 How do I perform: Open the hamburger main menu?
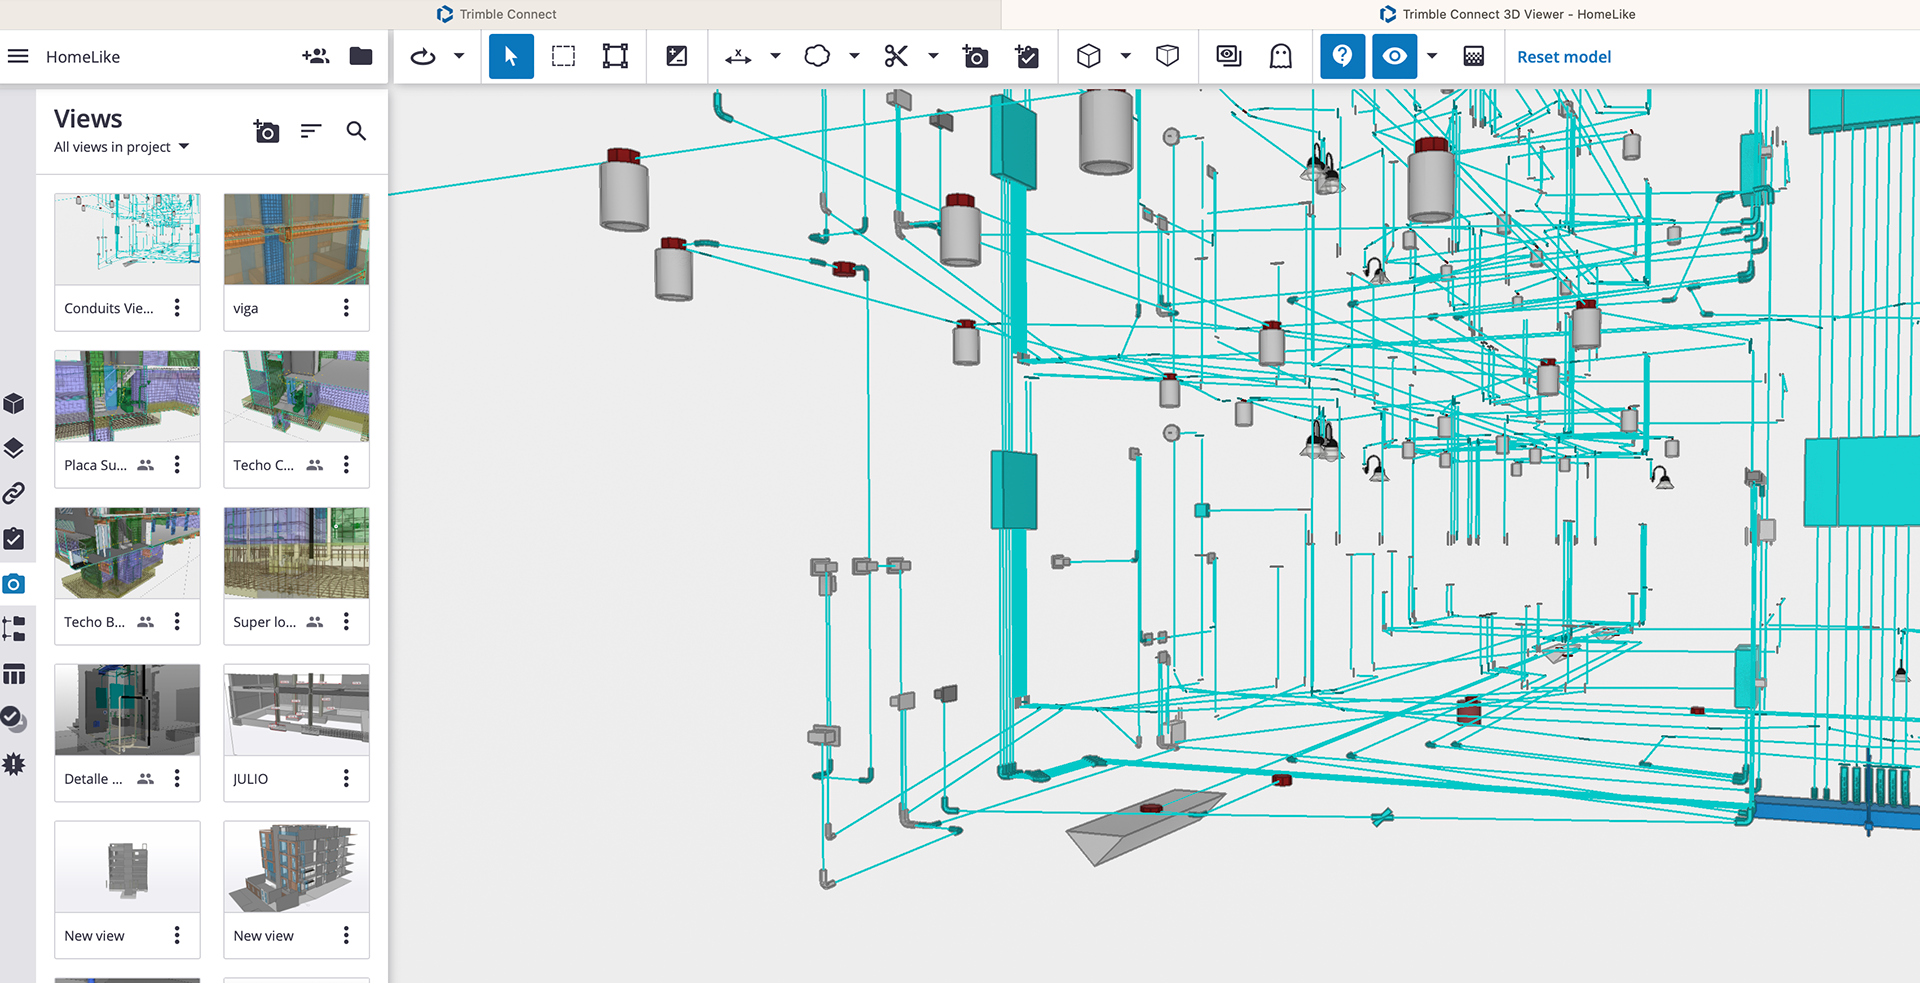[x=18, y=56]
